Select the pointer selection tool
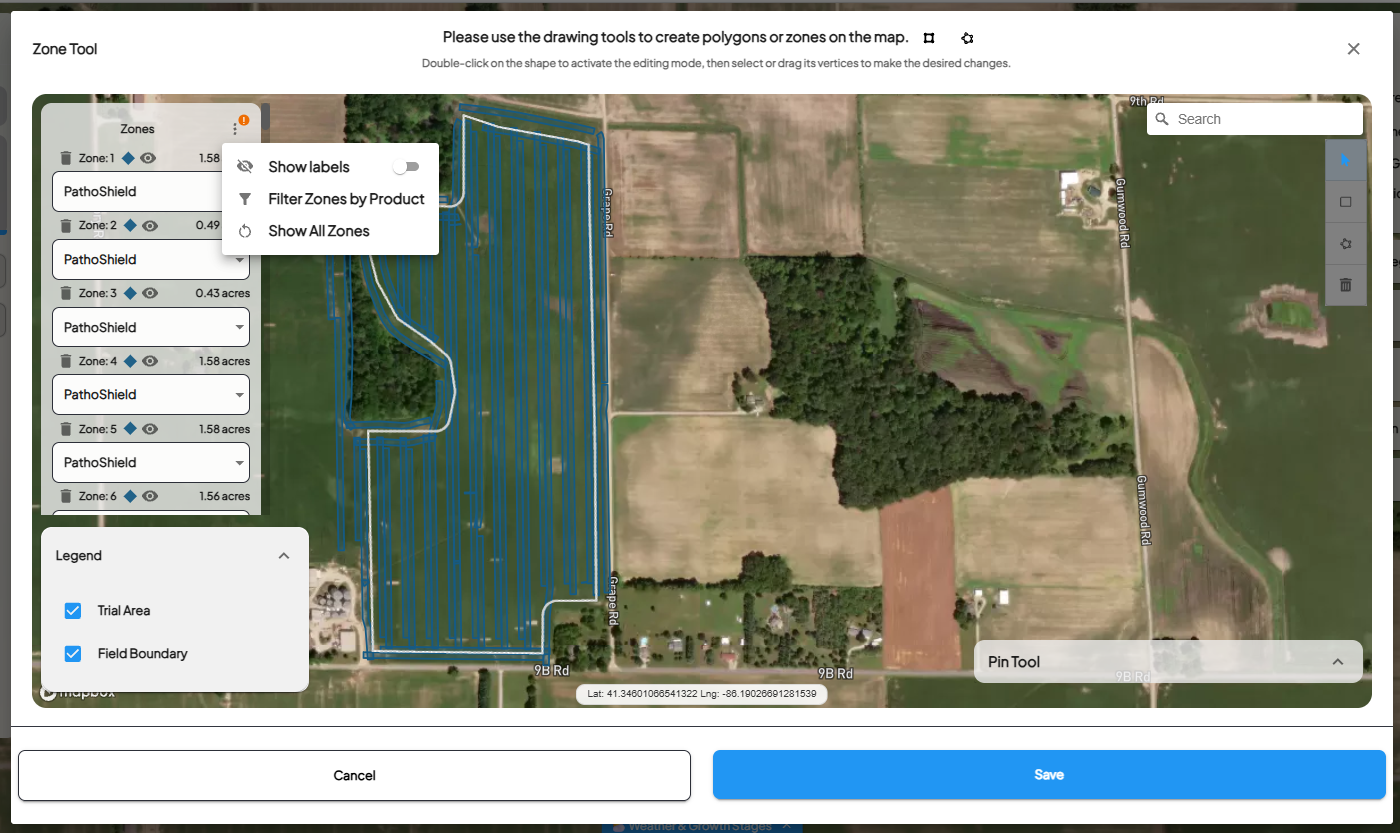The image size is (1400, 833). pyautogui.click(x=1345, y=160)
